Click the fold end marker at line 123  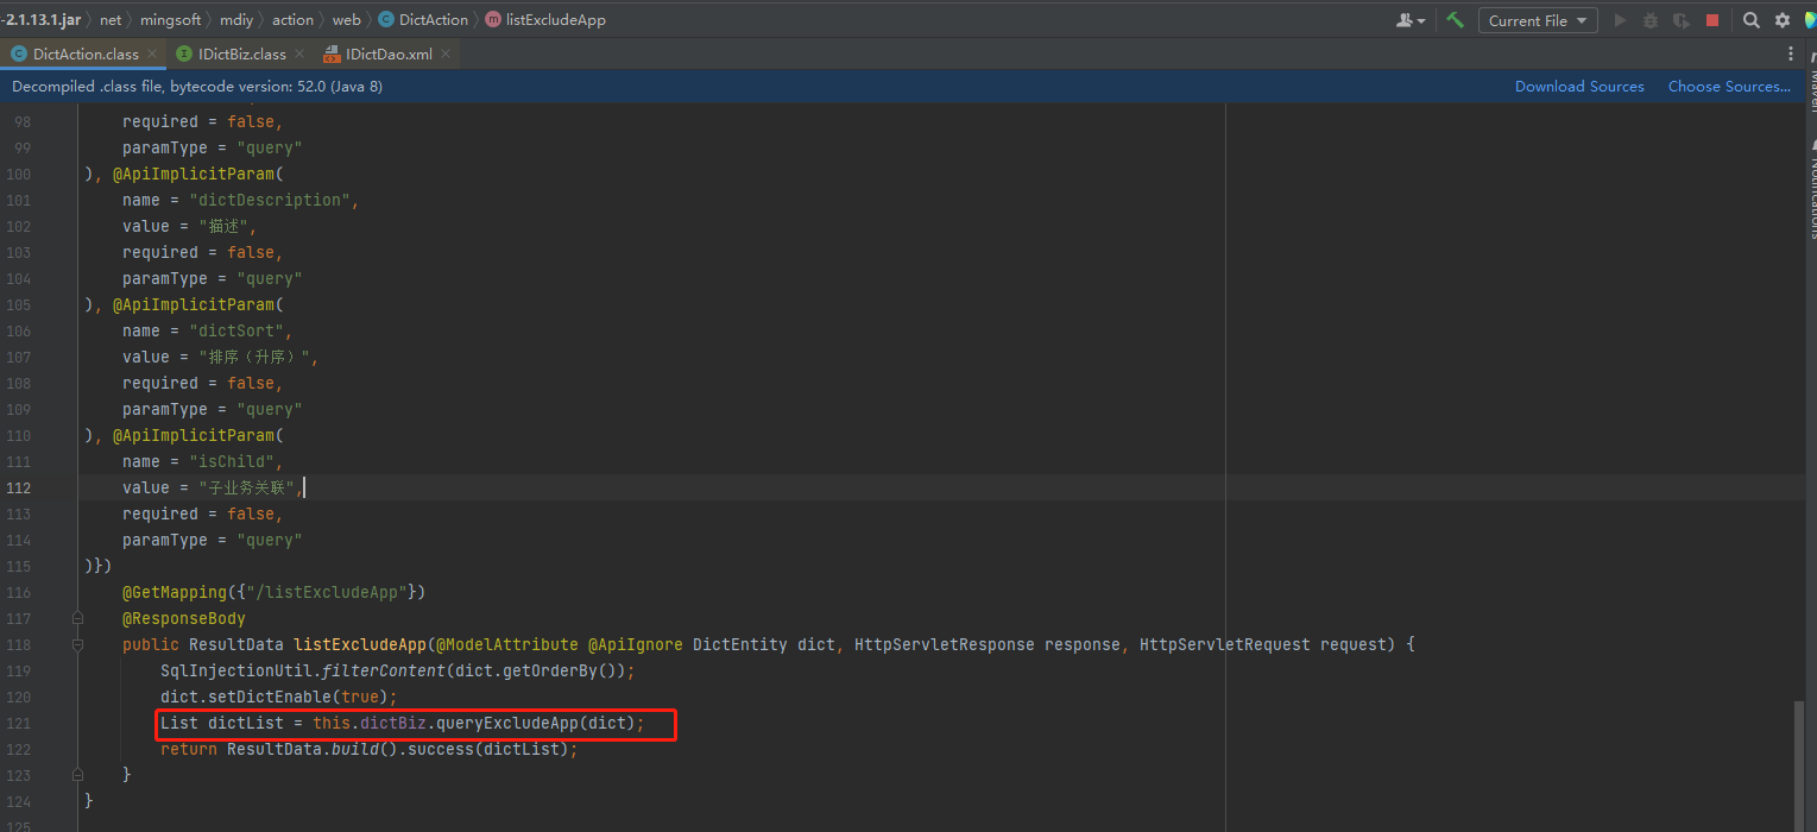click(77, 775)
